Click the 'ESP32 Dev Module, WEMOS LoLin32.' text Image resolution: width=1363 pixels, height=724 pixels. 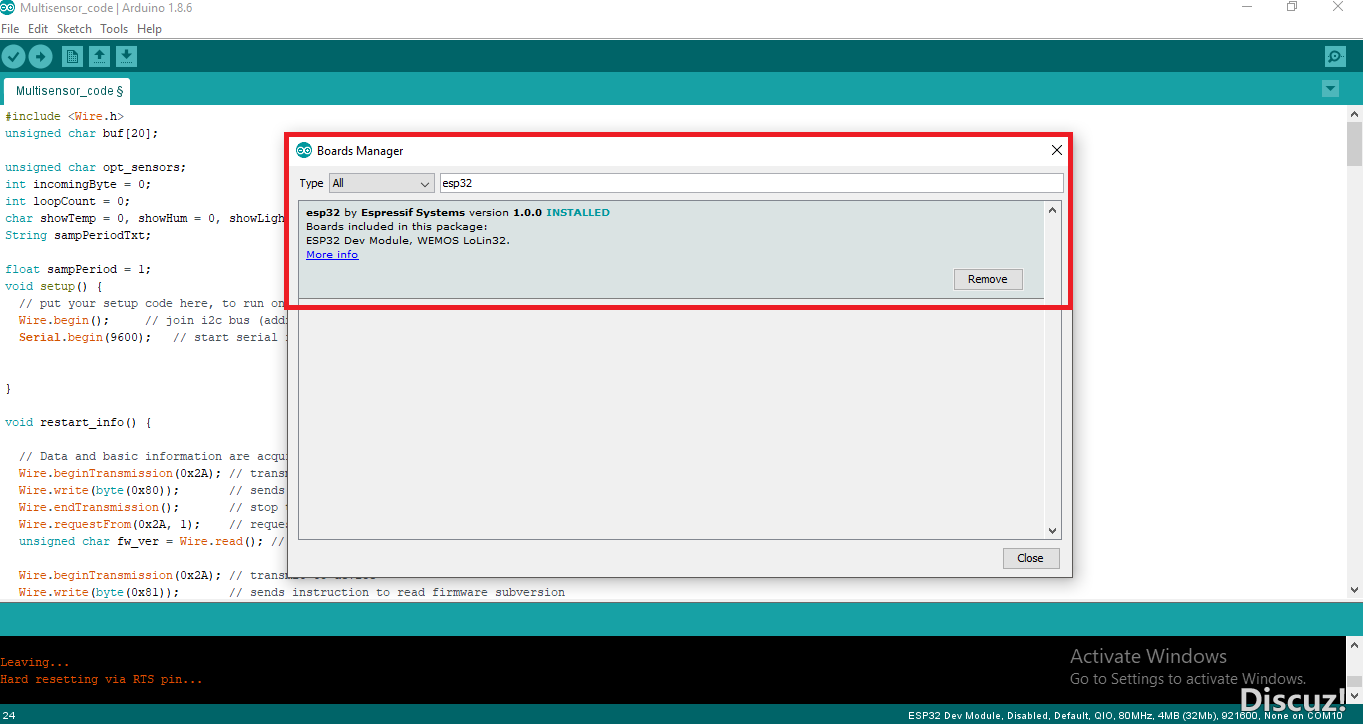(x=408, y=240)
